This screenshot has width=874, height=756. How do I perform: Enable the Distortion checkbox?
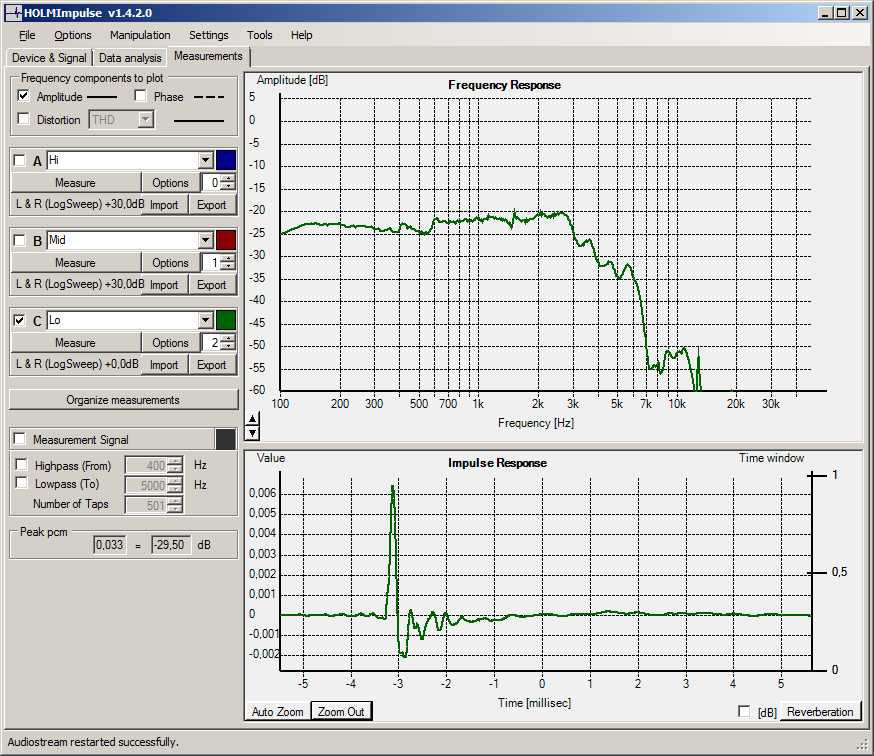[x=23, y=119]
